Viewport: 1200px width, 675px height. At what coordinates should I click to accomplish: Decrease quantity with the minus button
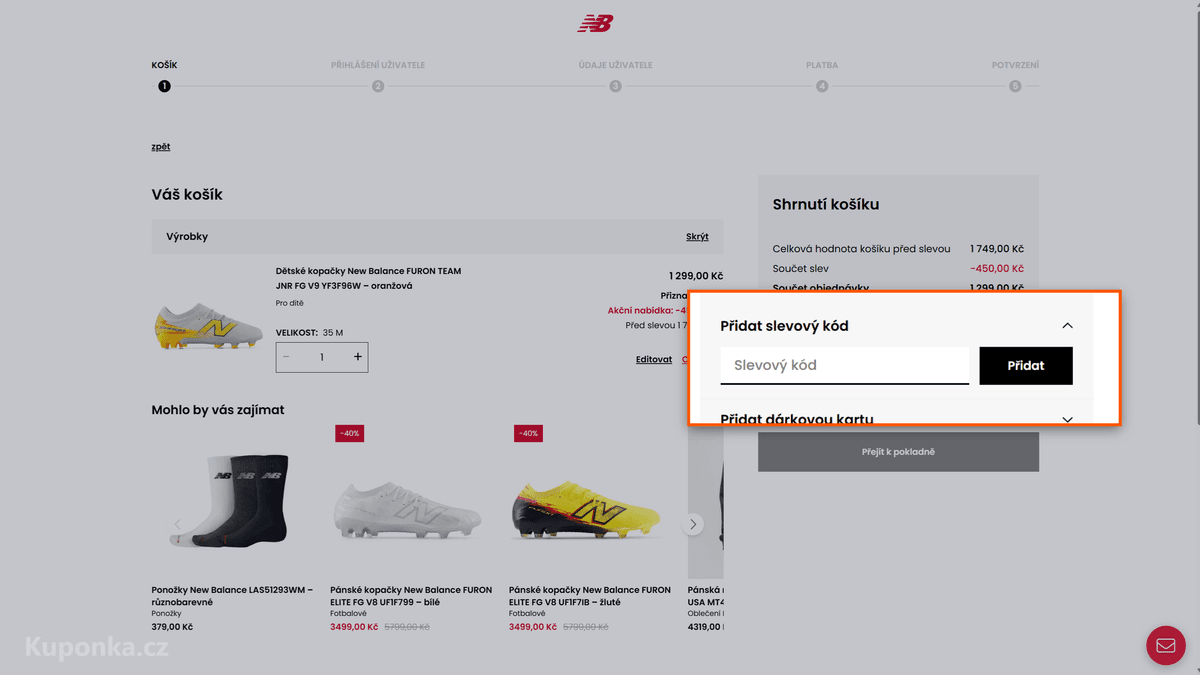(286, 357)
